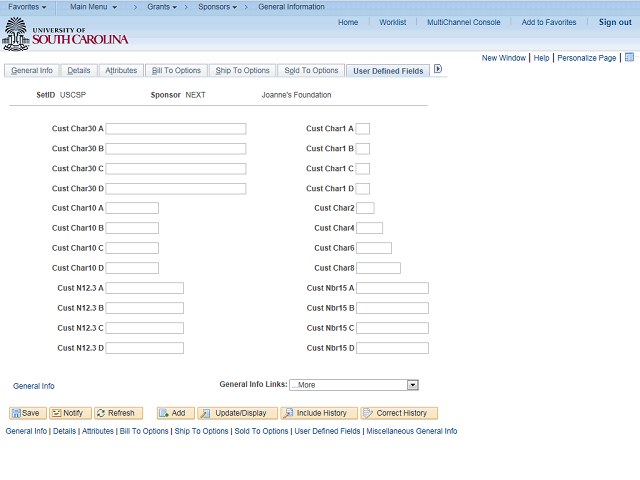This screenshot has width=640, height=480.
Task: Click the Save button
Action: (x=28, y=413)
